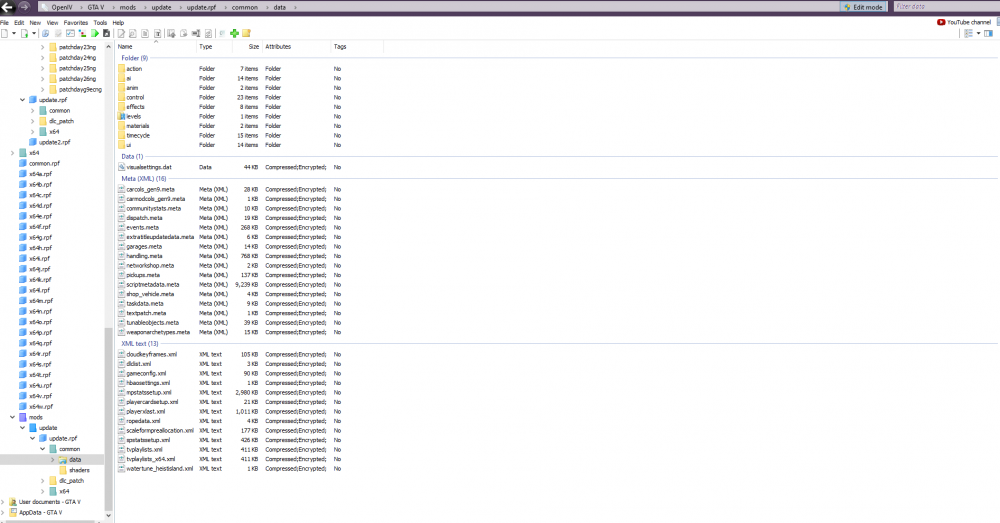This screenshot has width=1000, height=523.
Task: Click the blank new-file icon in toolbar
Action: coord(4,33)
